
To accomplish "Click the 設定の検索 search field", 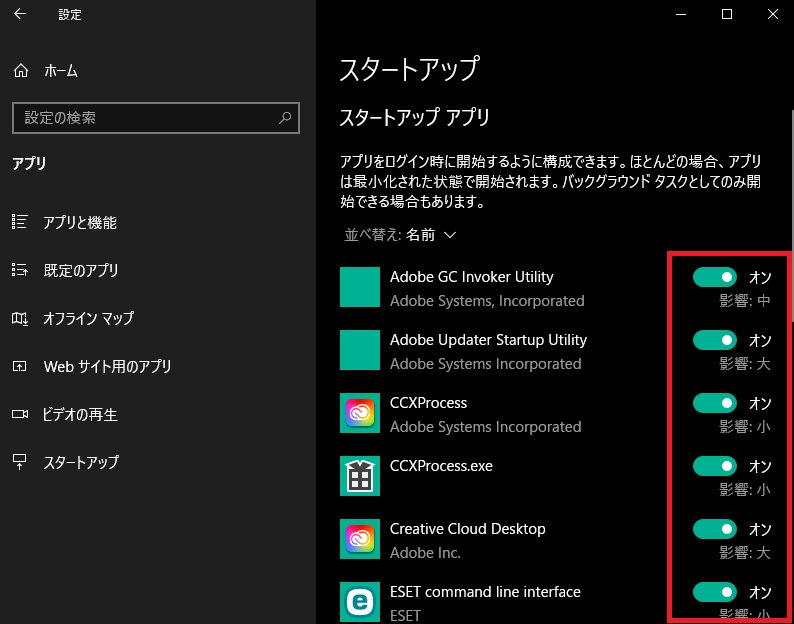I will coord(156,118).
